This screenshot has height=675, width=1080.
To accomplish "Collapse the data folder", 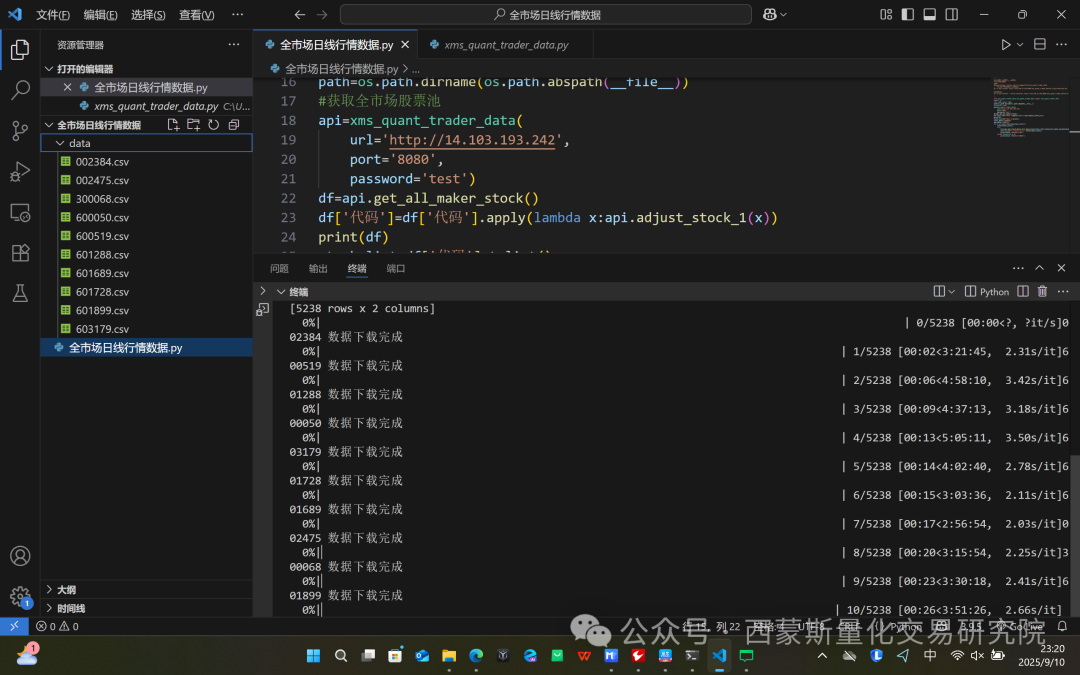I will (60, 143).
